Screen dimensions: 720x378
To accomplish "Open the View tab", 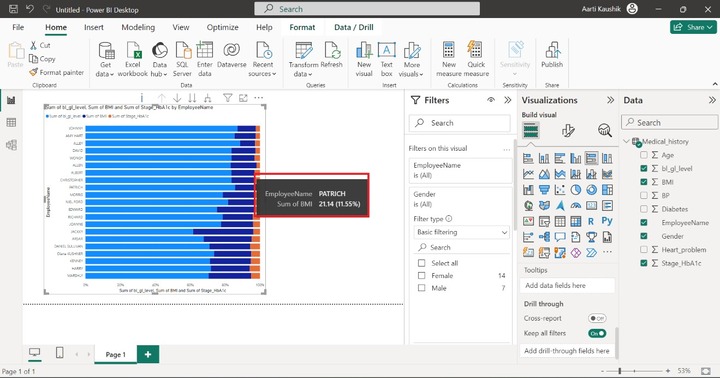I will [180, 27].
